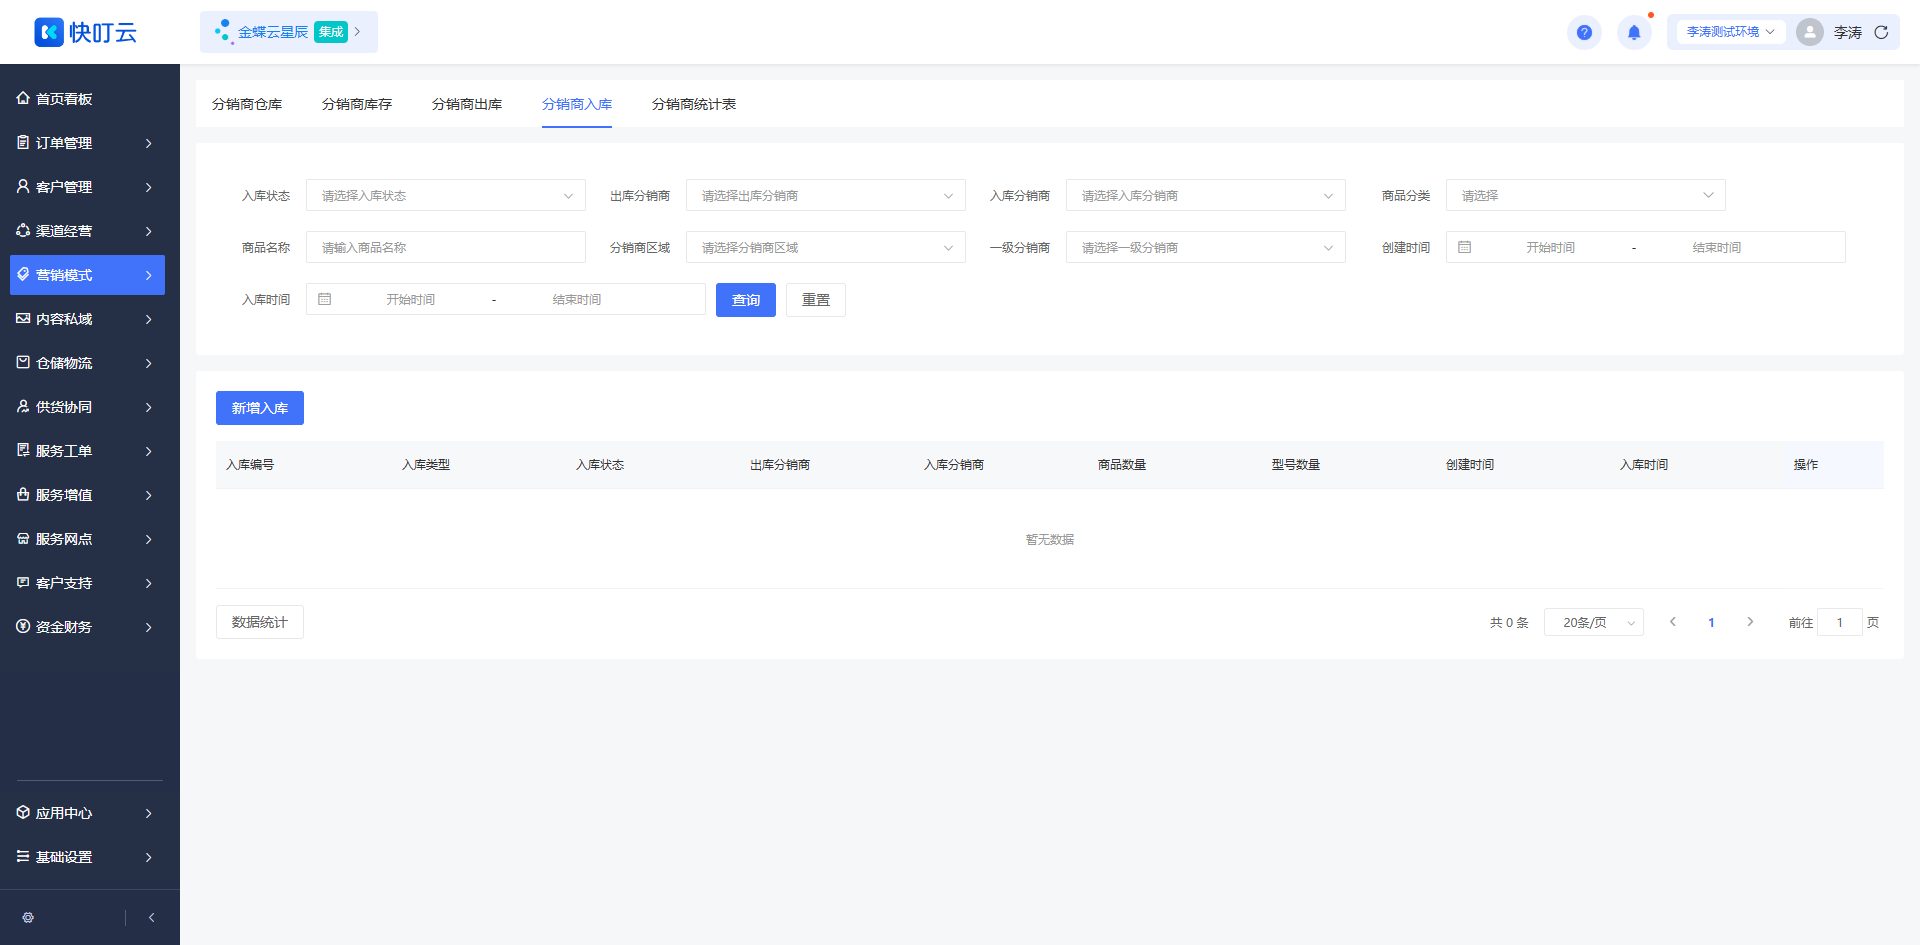Click the 数据统计 button

(x=260, y=622)
